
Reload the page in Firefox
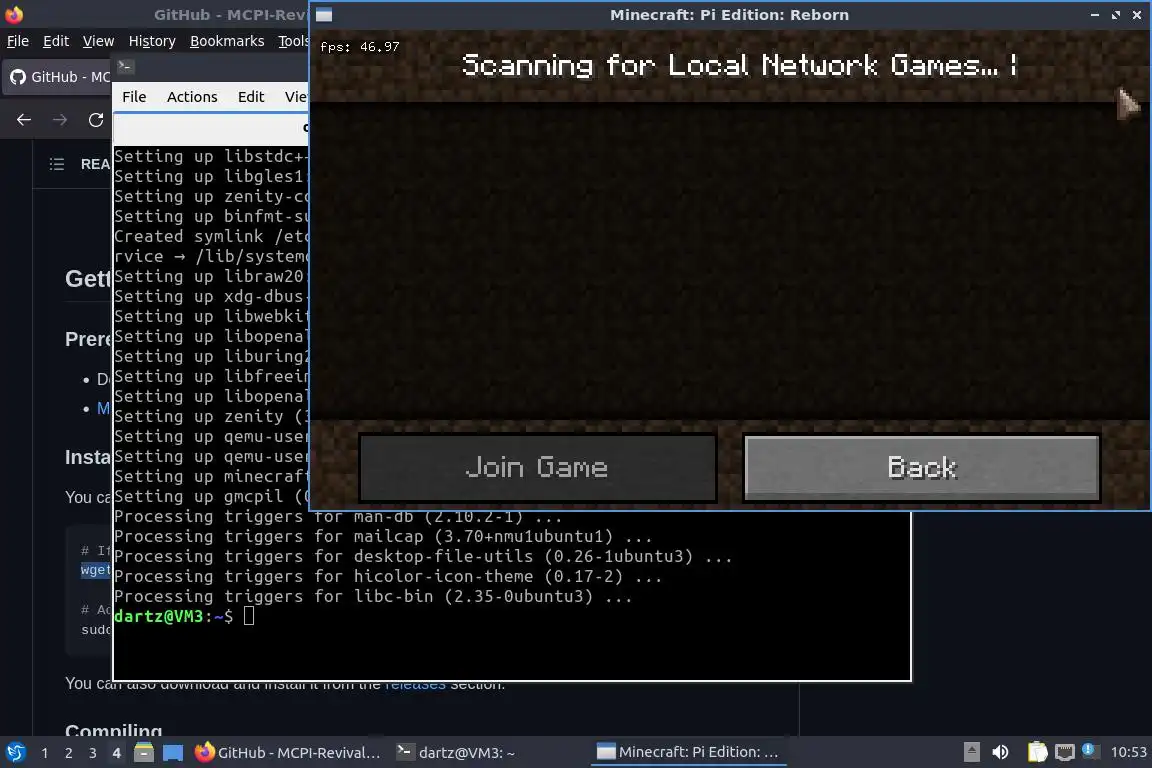click(96, 120)
